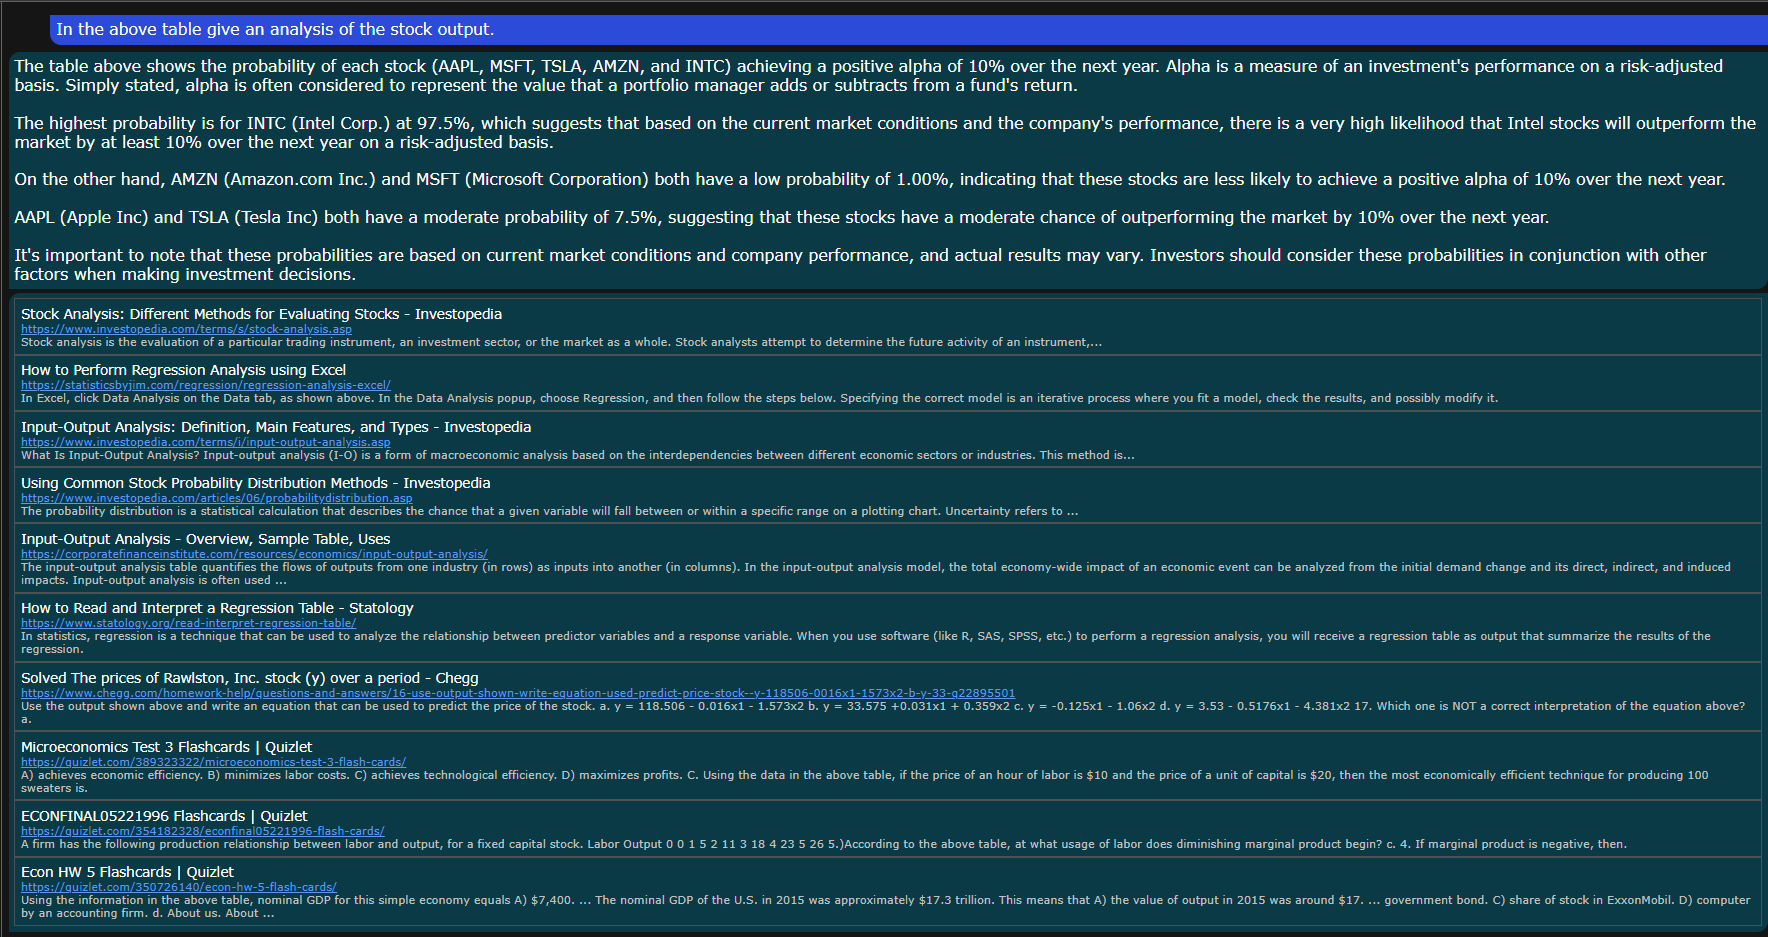
Task: Visit the corporatefinanceinstitute input-output-analysis link
Action: click(254, 554)
